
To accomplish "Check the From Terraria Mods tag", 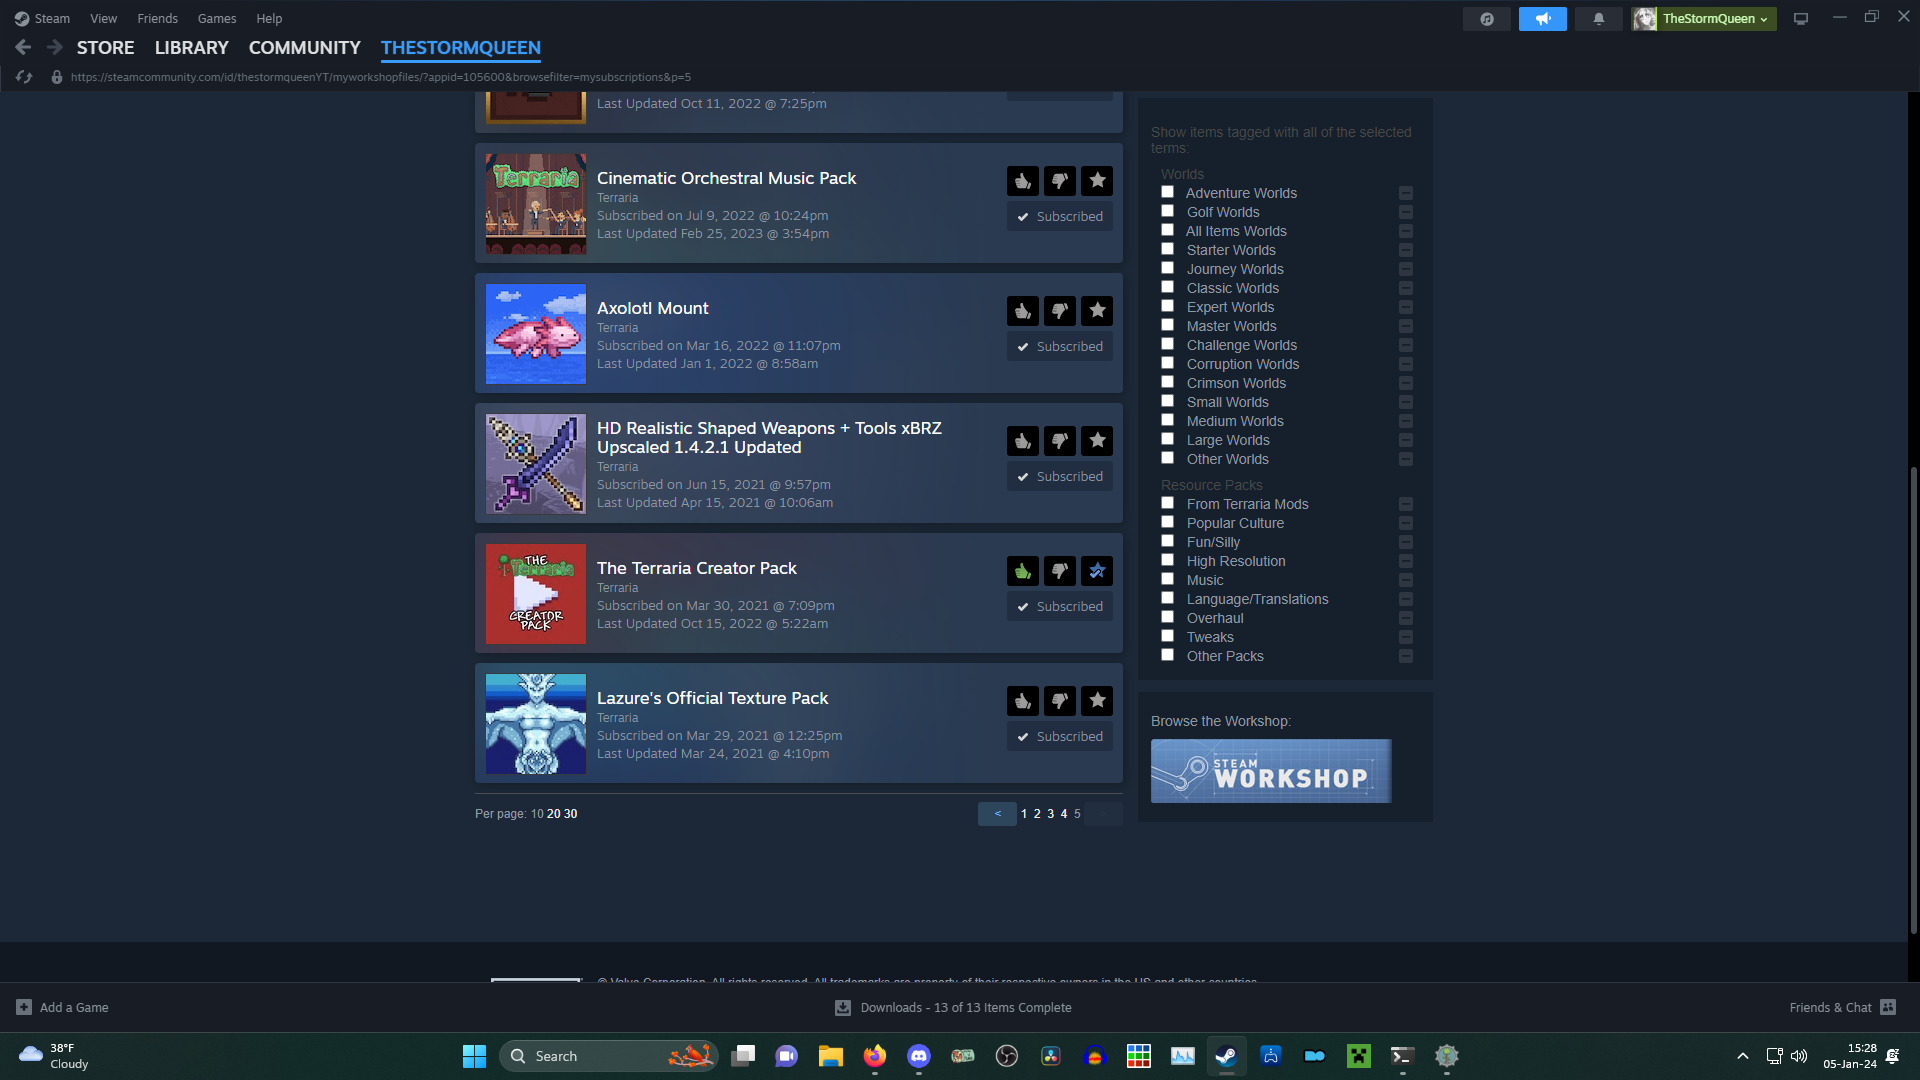I will tap(1167, 503).
